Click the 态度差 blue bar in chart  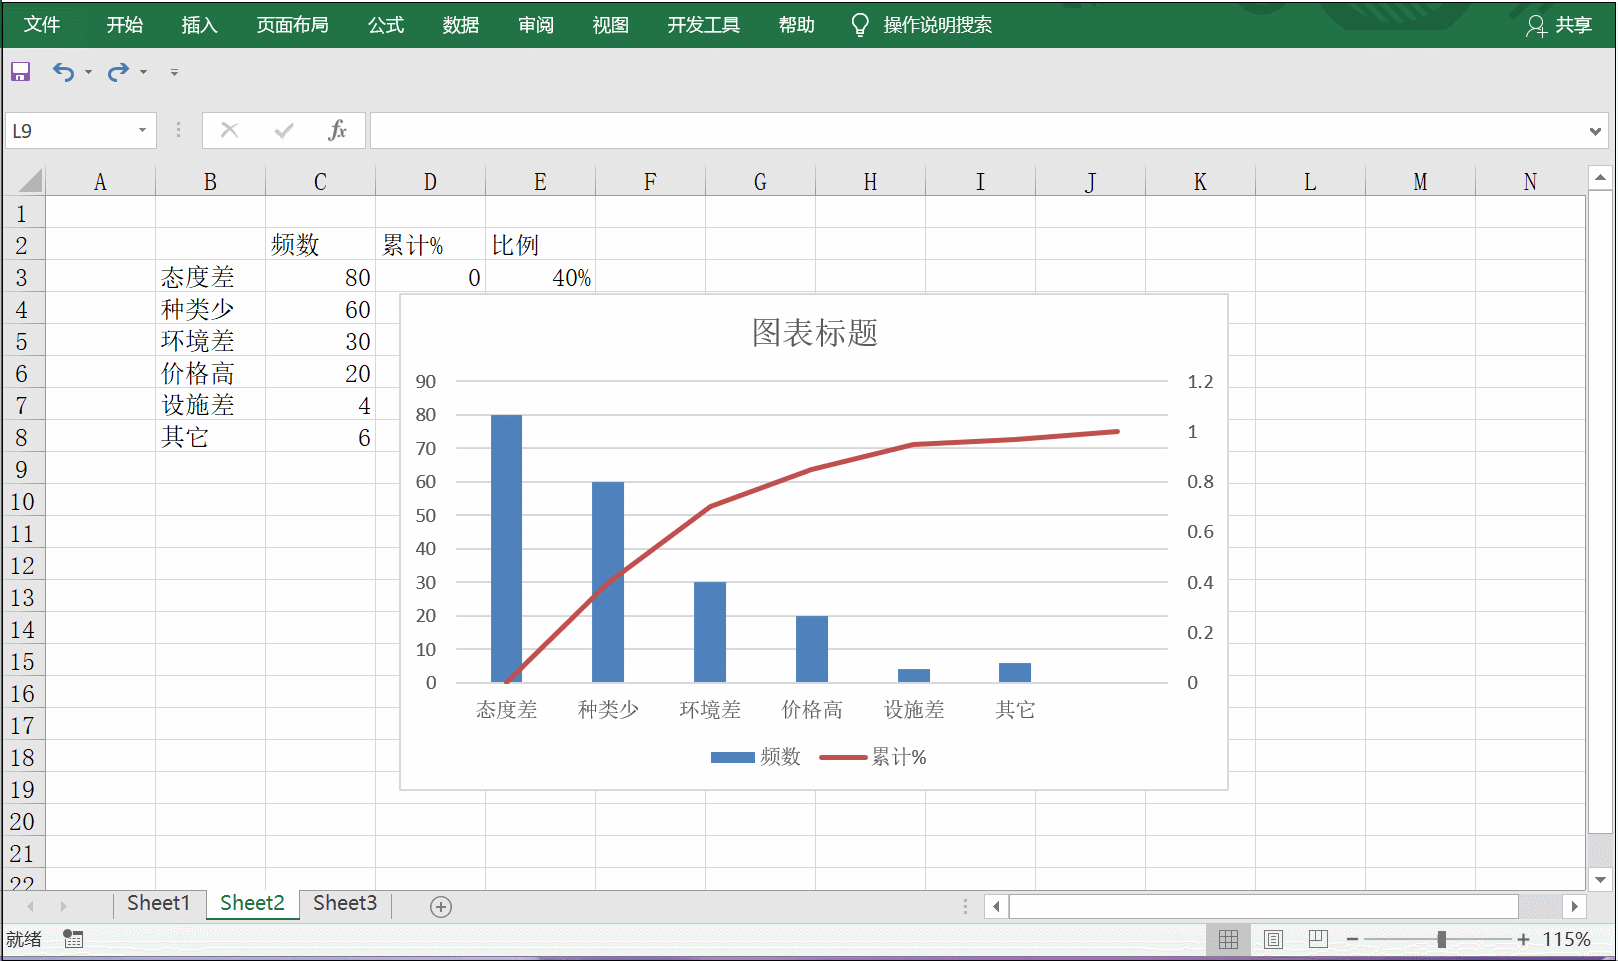507,548
